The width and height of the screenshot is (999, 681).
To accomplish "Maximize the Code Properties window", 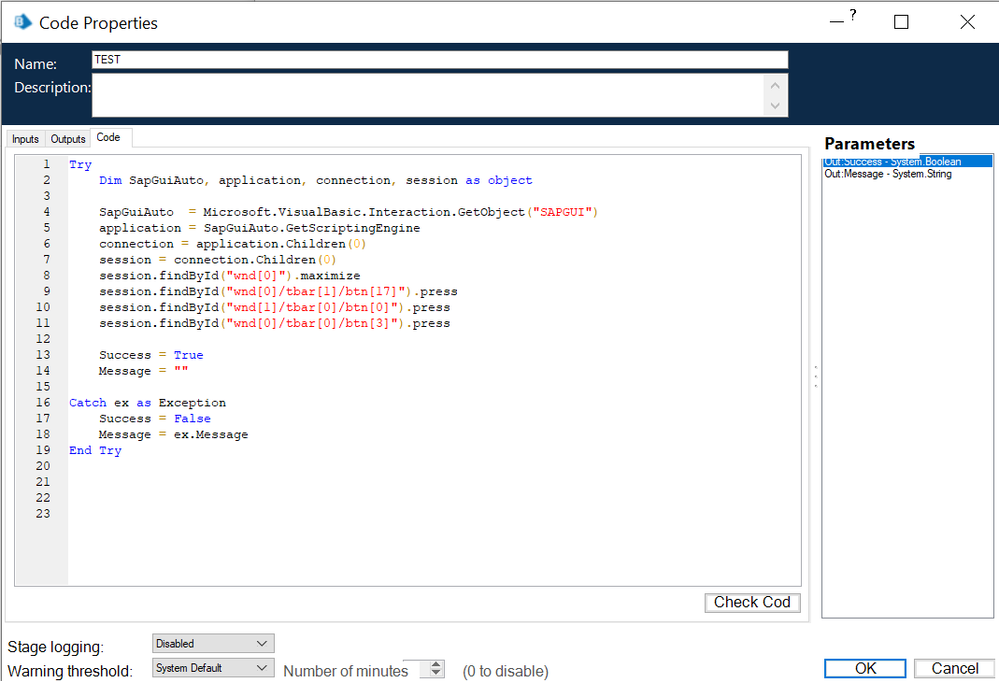I will click(901, 22).
